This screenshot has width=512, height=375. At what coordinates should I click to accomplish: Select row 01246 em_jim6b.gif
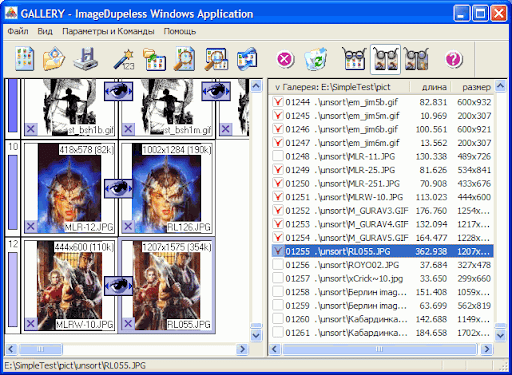[x=382, y=129]
